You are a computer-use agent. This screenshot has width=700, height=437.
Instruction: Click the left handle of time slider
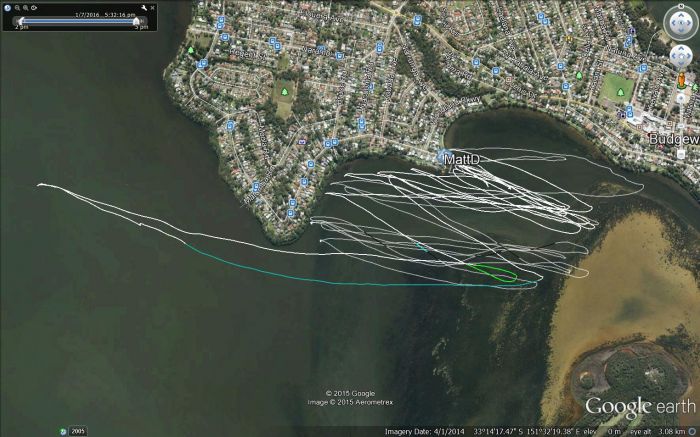point(21,21)
